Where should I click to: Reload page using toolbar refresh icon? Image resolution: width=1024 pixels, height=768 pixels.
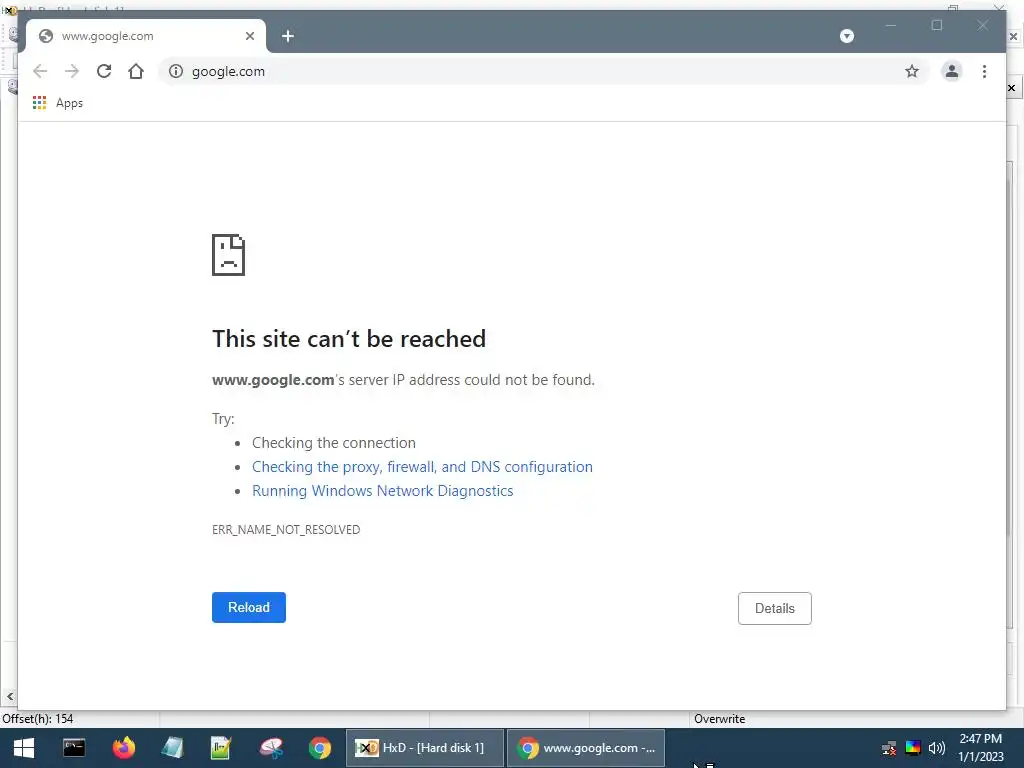pos(104,71)
